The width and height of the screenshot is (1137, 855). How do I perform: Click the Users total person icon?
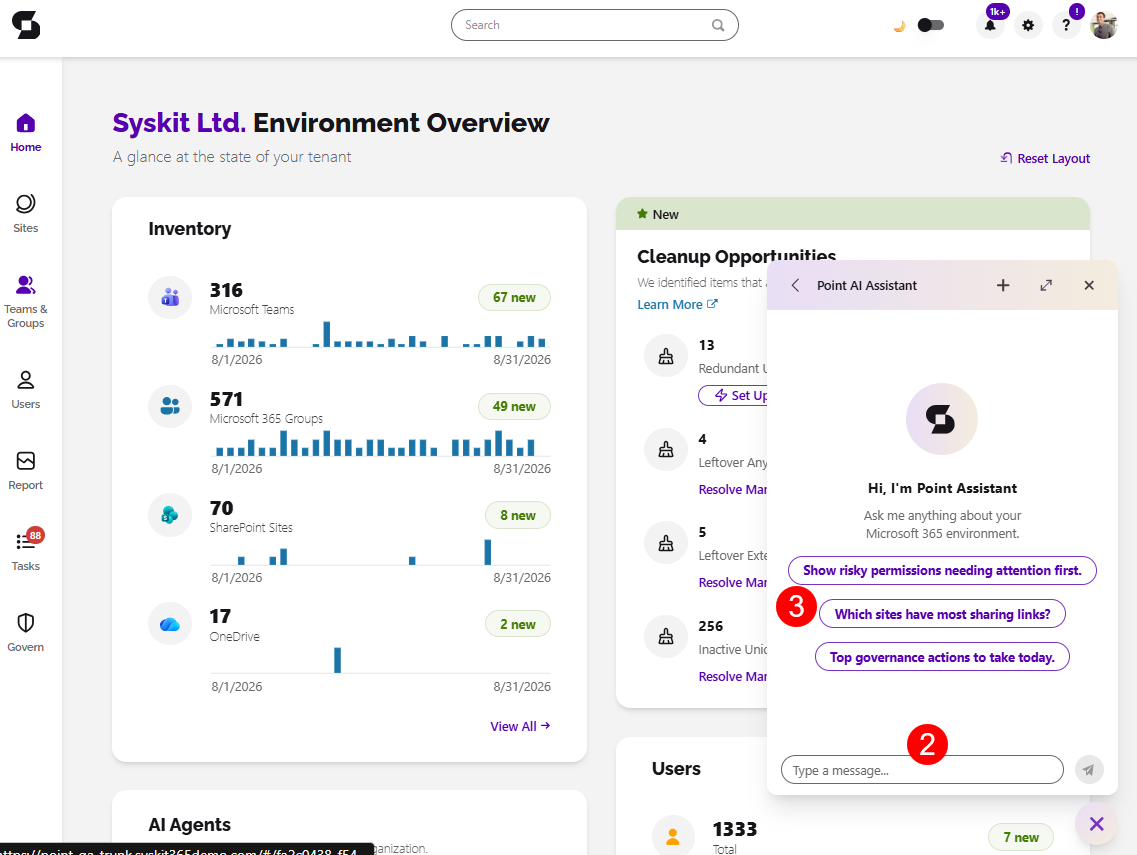(673, 836)
